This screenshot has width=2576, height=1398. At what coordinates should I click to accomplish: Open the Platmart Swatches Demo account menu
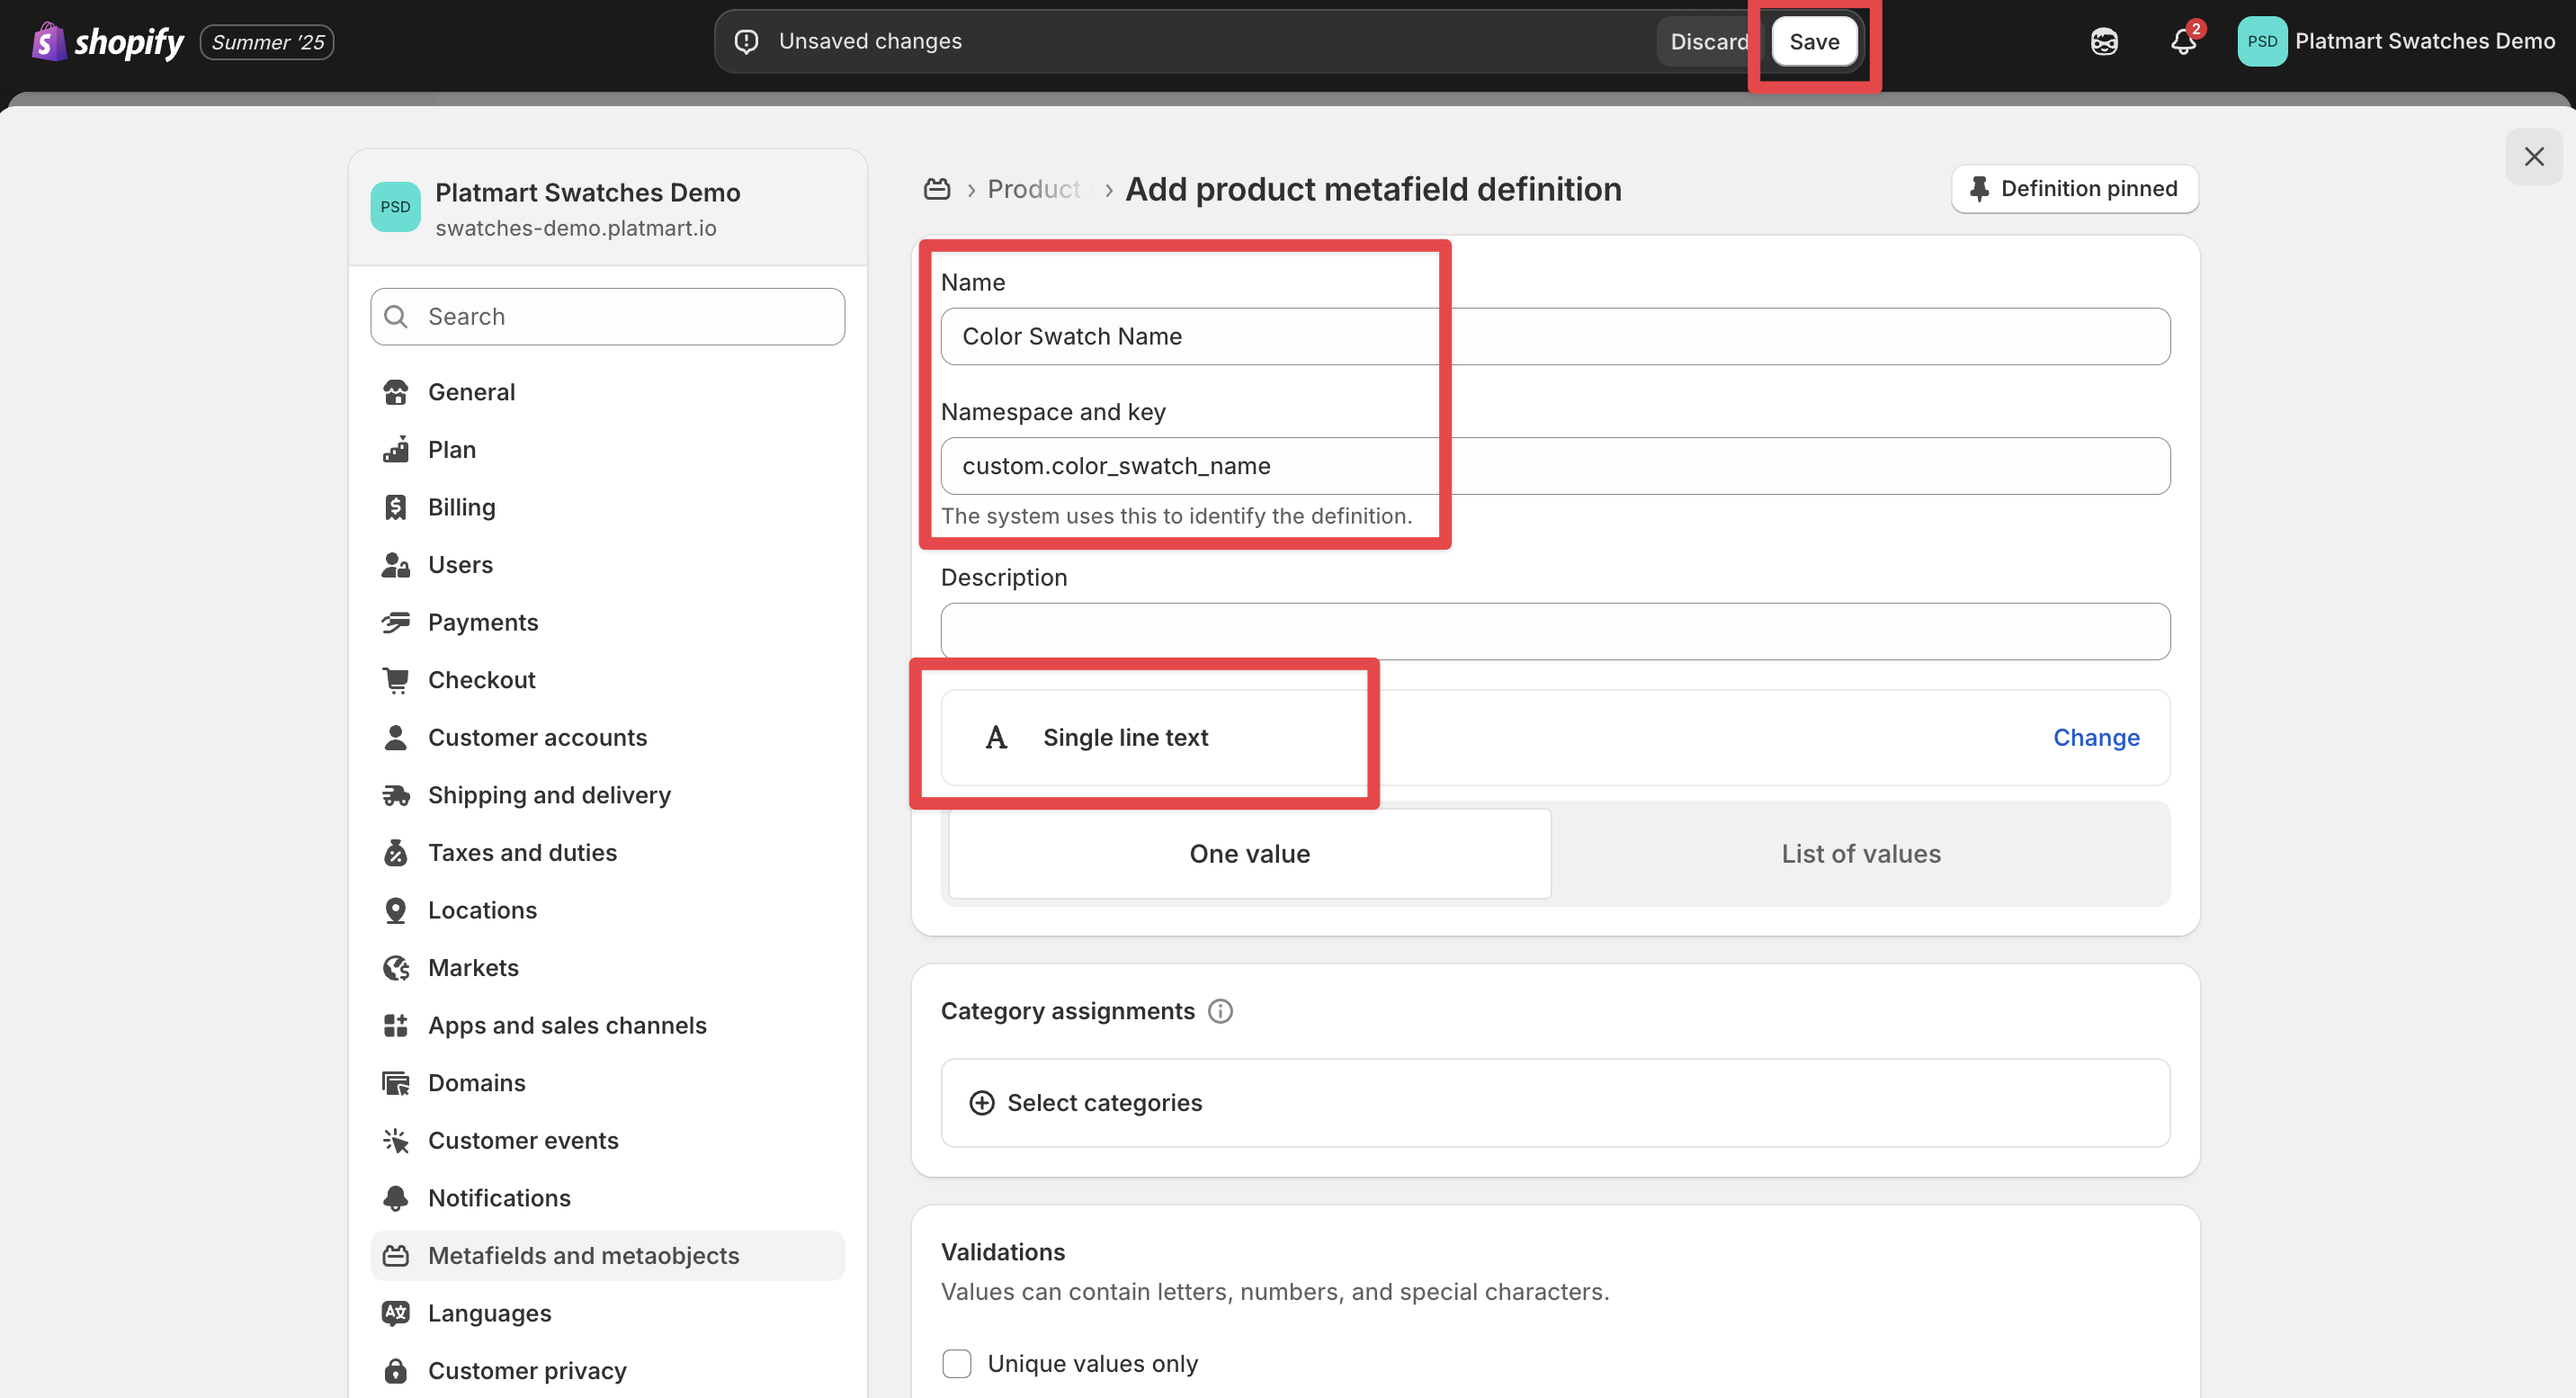[x=2396, y=42]
